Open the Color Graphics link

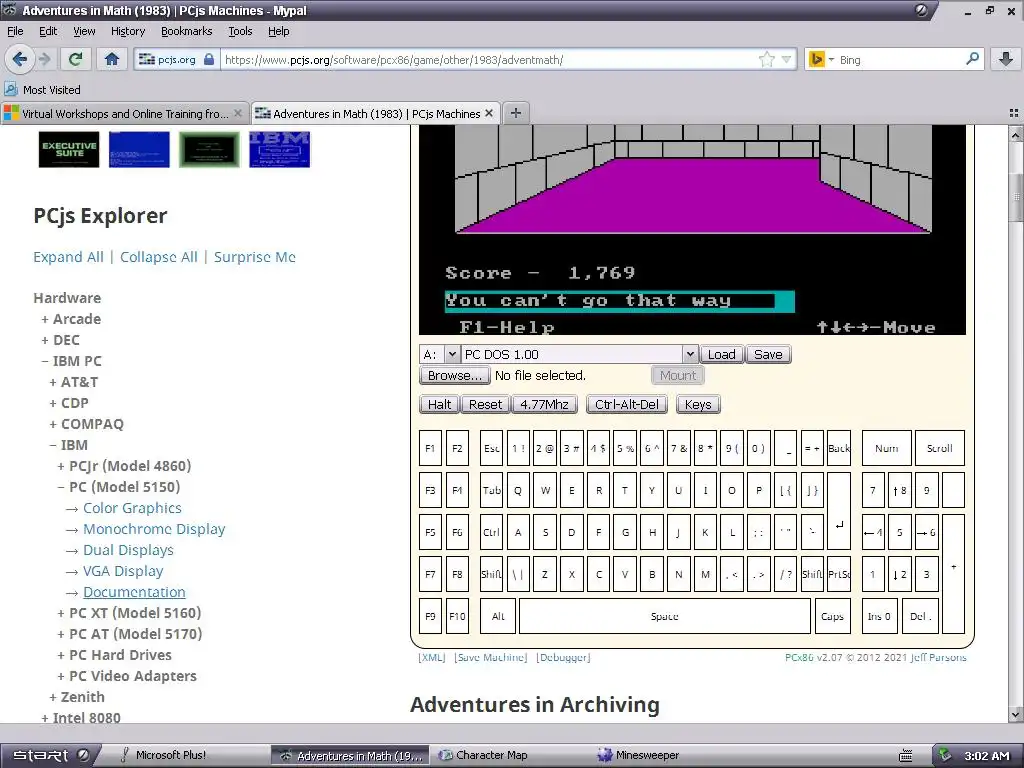coord(132,508)
